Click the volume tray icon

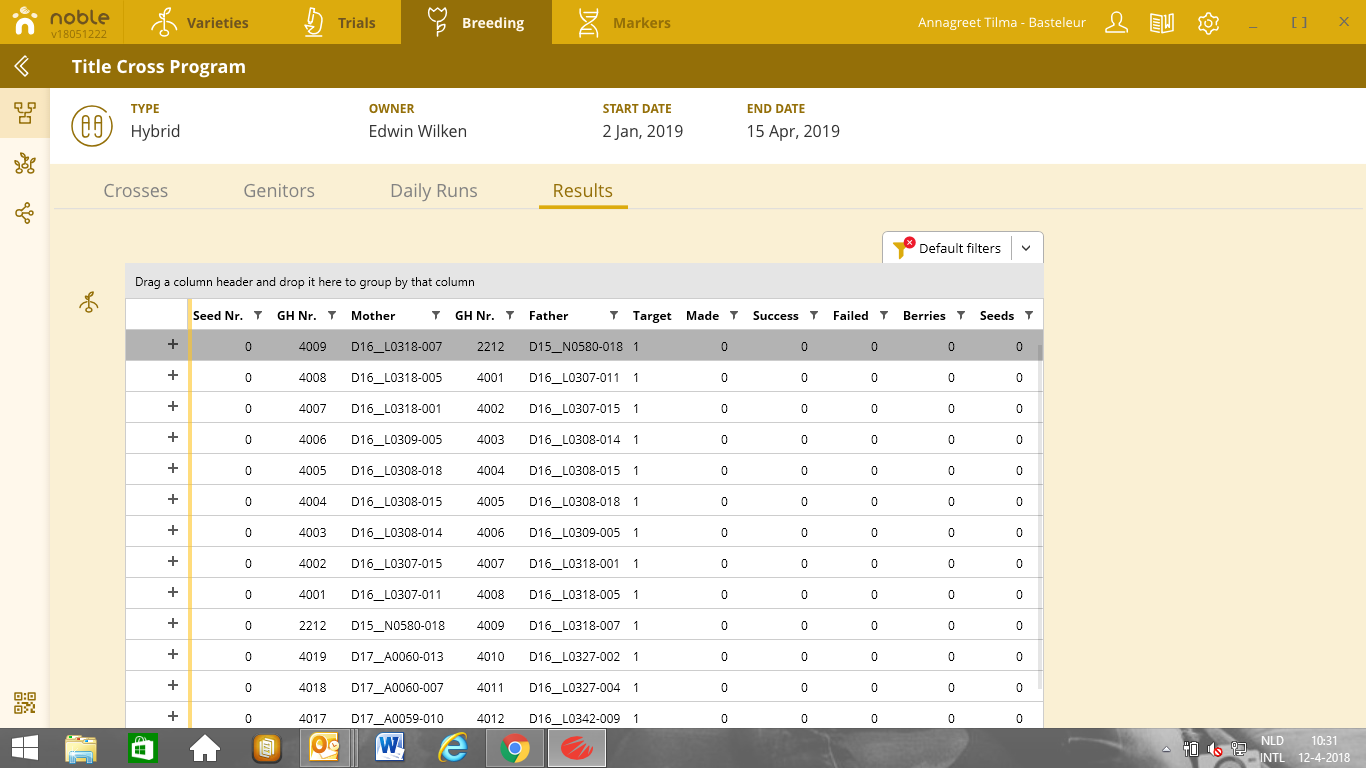click(x=1215, y=749)
